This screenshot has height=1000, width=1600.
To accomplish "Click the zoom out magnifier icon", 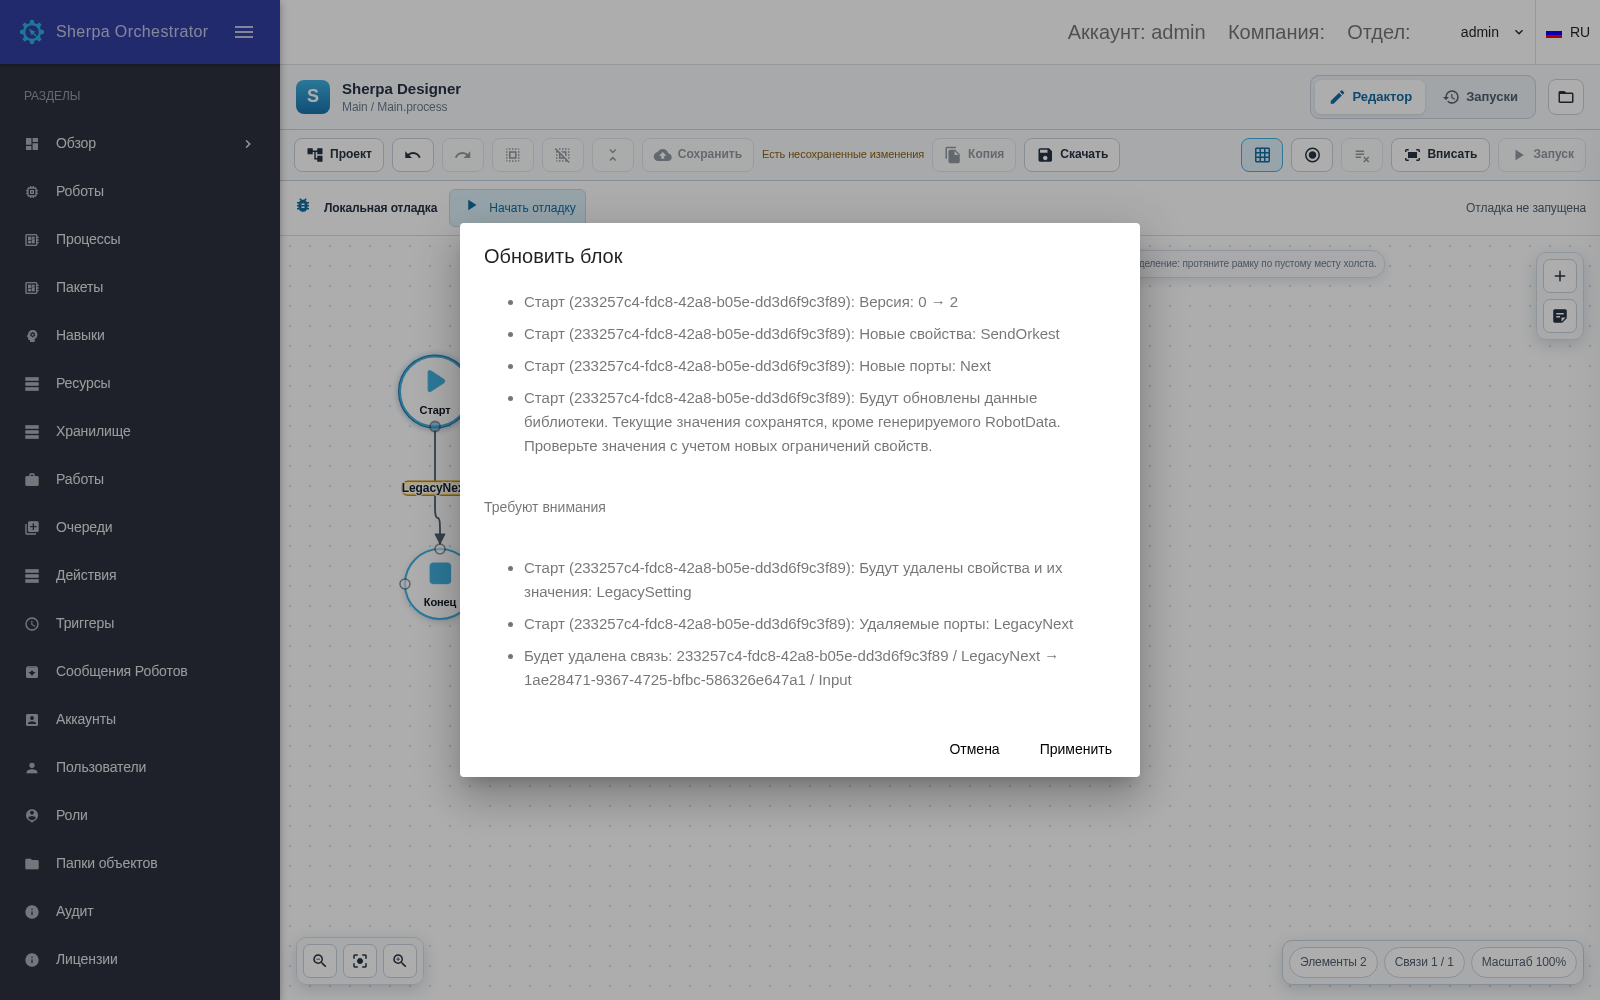I will (x=320, y=961).
